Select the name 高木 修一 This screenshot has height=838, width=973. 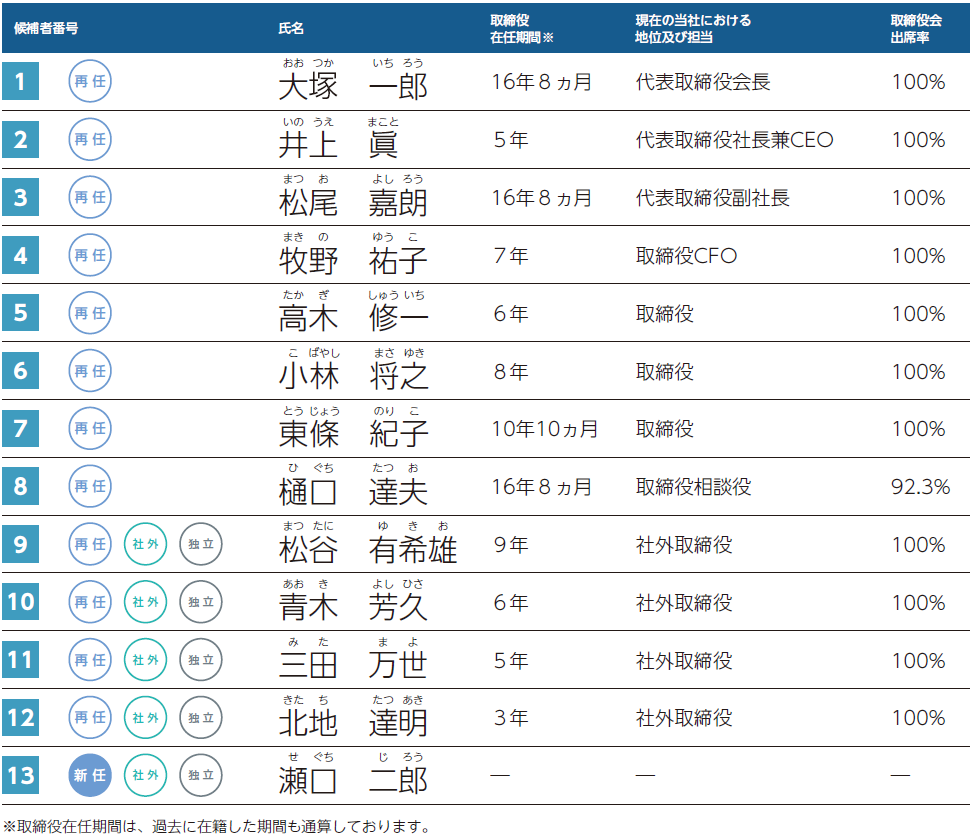pyautogui.click(x=353, y=318)
